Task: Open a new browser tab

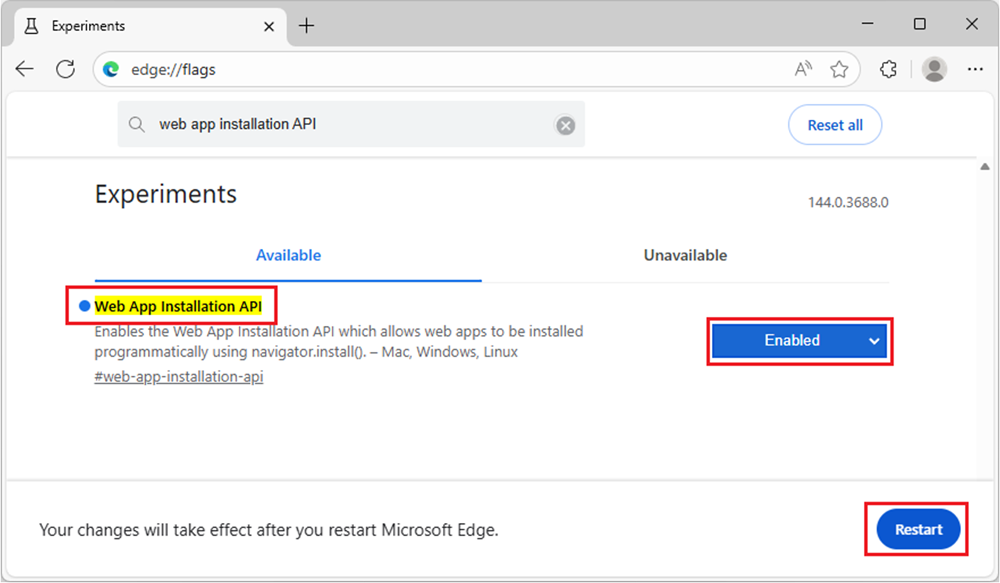Action: (306, 25)
